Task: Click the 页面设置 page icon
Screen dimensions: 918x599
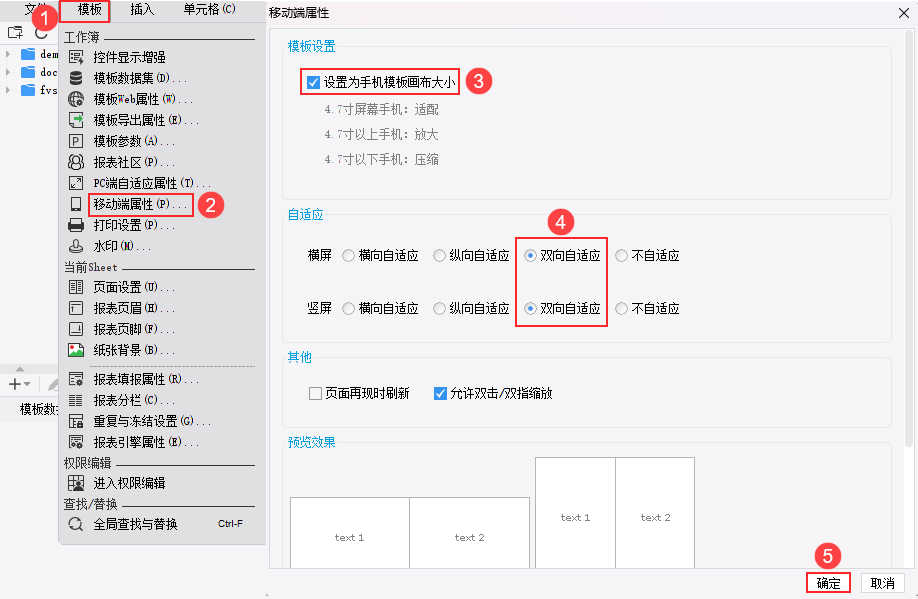Action: click(76, 287)
